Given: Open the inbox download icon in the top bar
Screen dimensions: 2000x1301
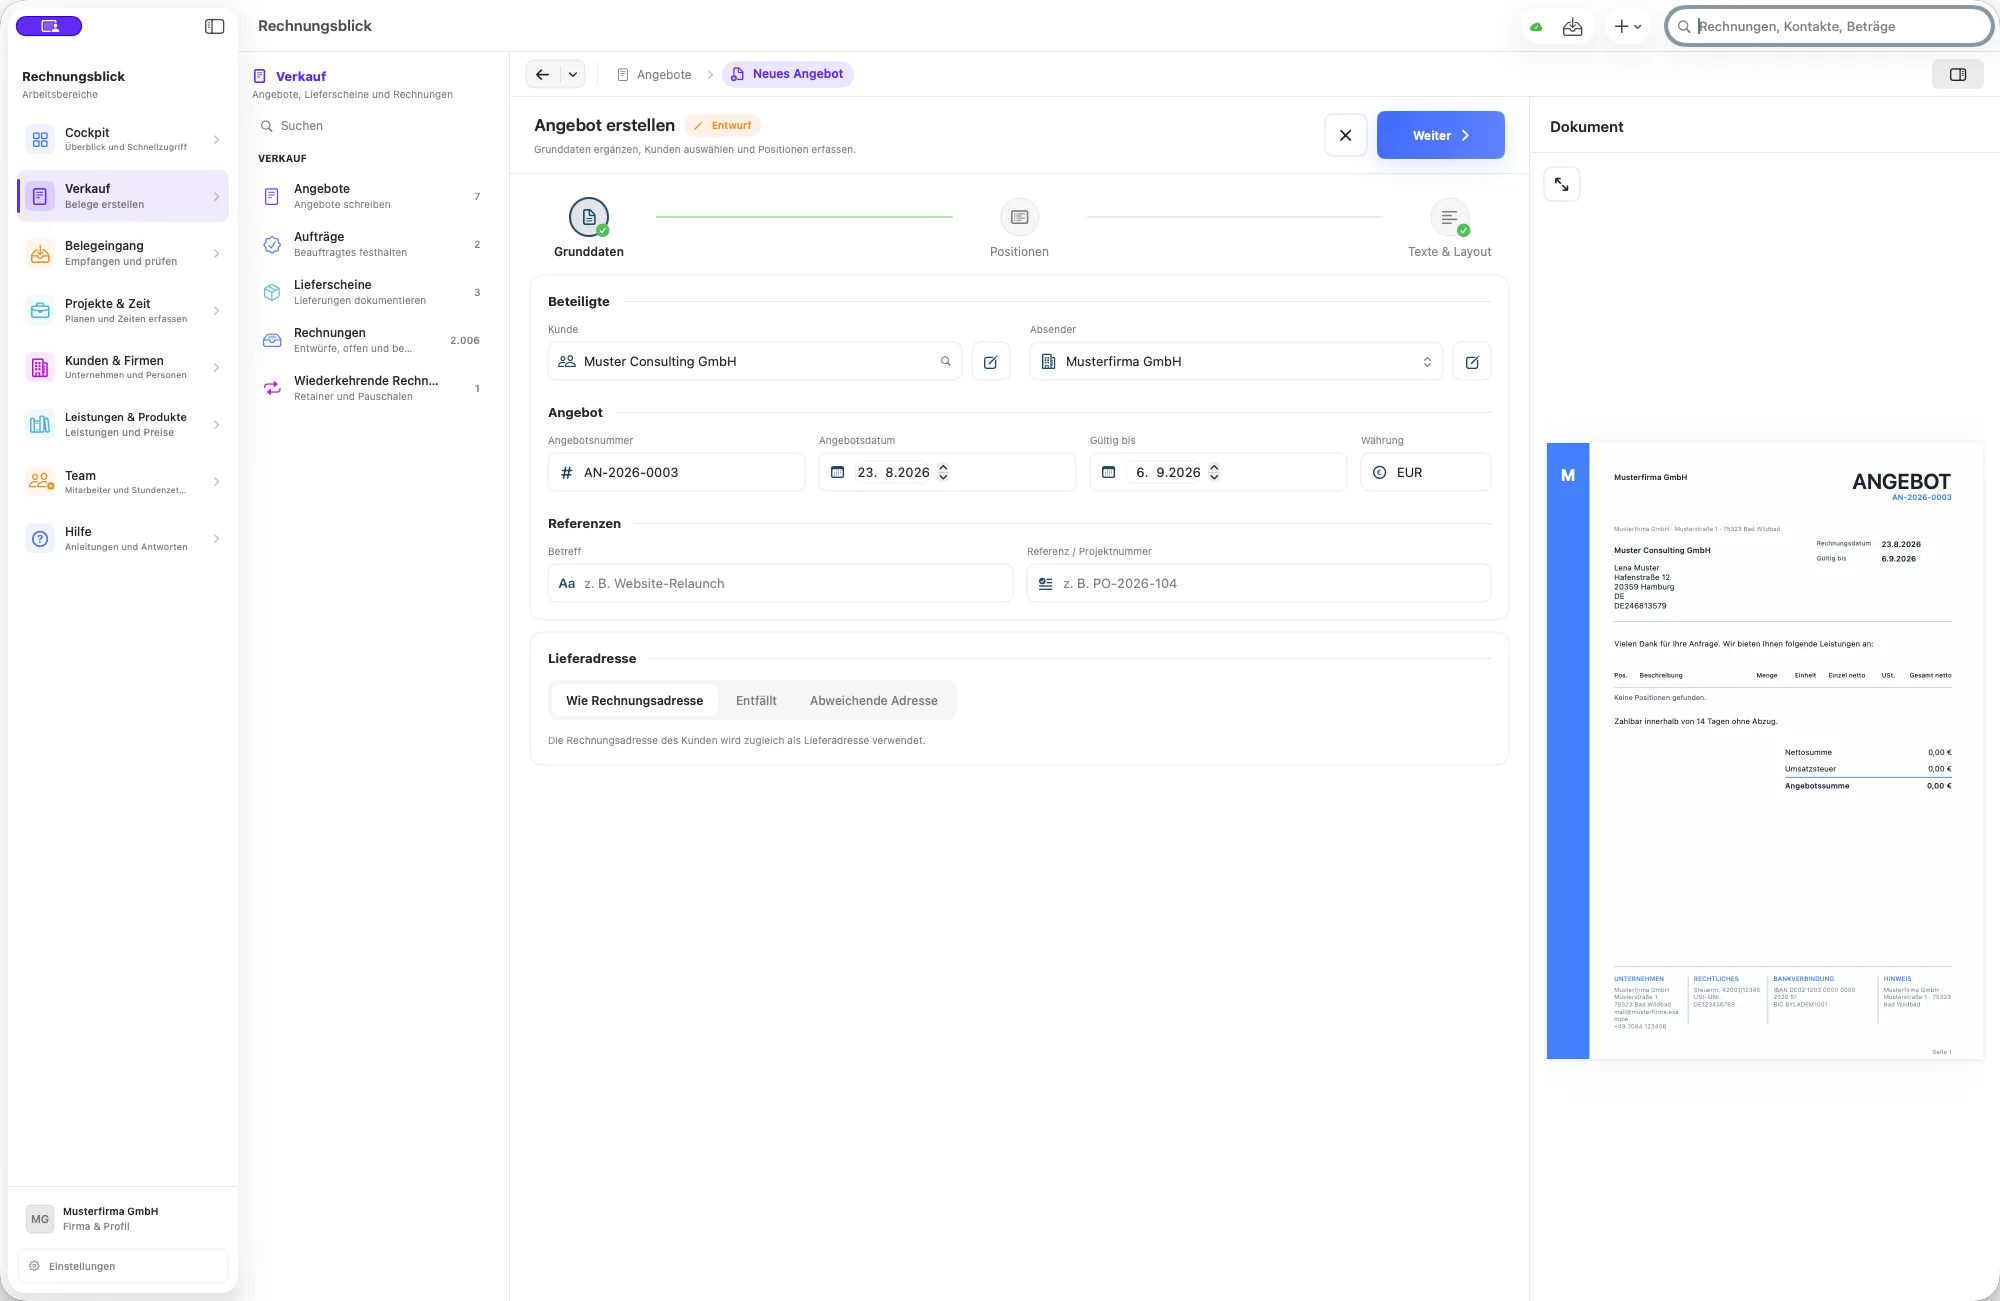Looking at the screenshot, I should point(1573,27).
